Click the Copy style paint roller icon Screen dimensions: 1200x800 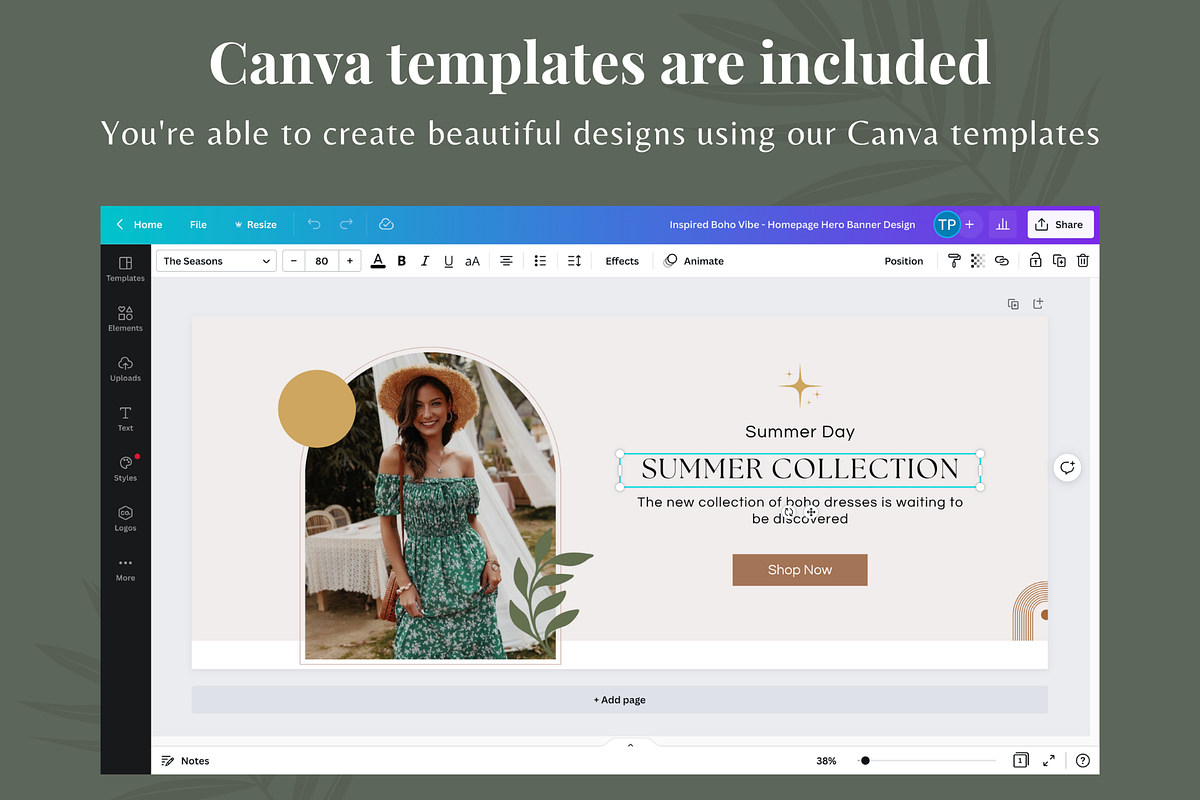[954, 261]
